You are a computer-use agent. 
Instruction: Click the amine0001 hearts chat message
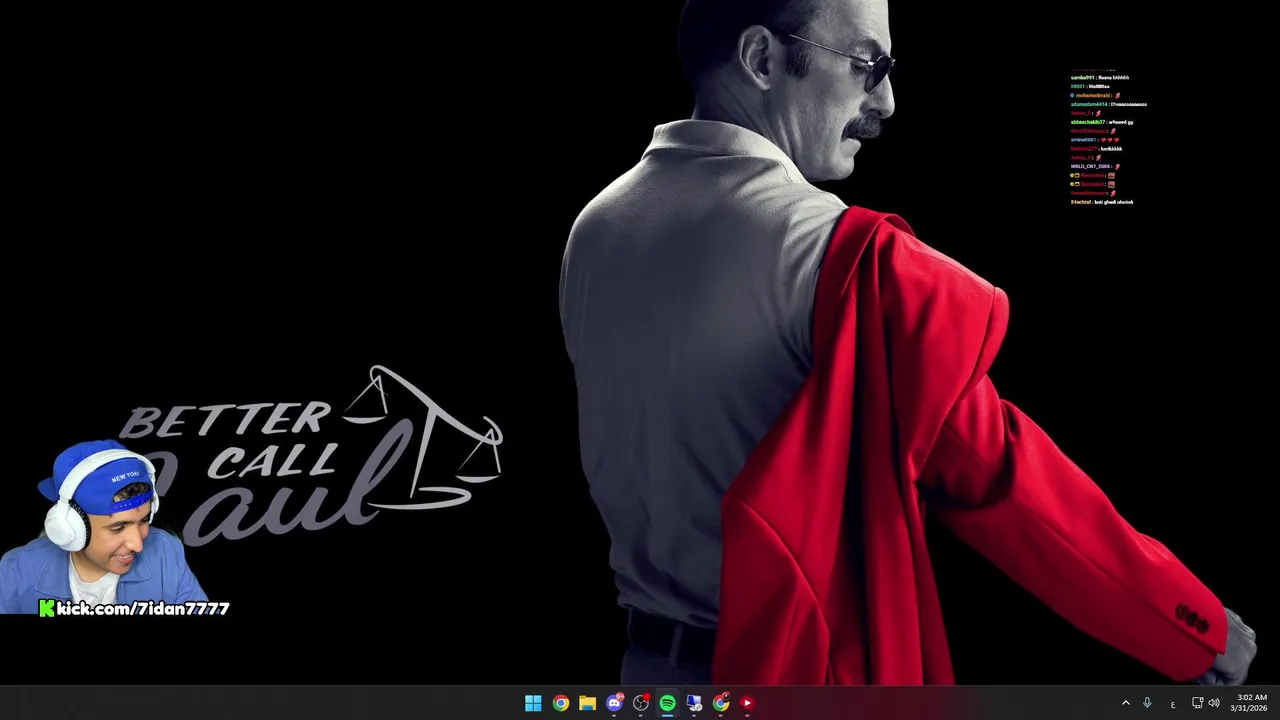point(1094,140)
